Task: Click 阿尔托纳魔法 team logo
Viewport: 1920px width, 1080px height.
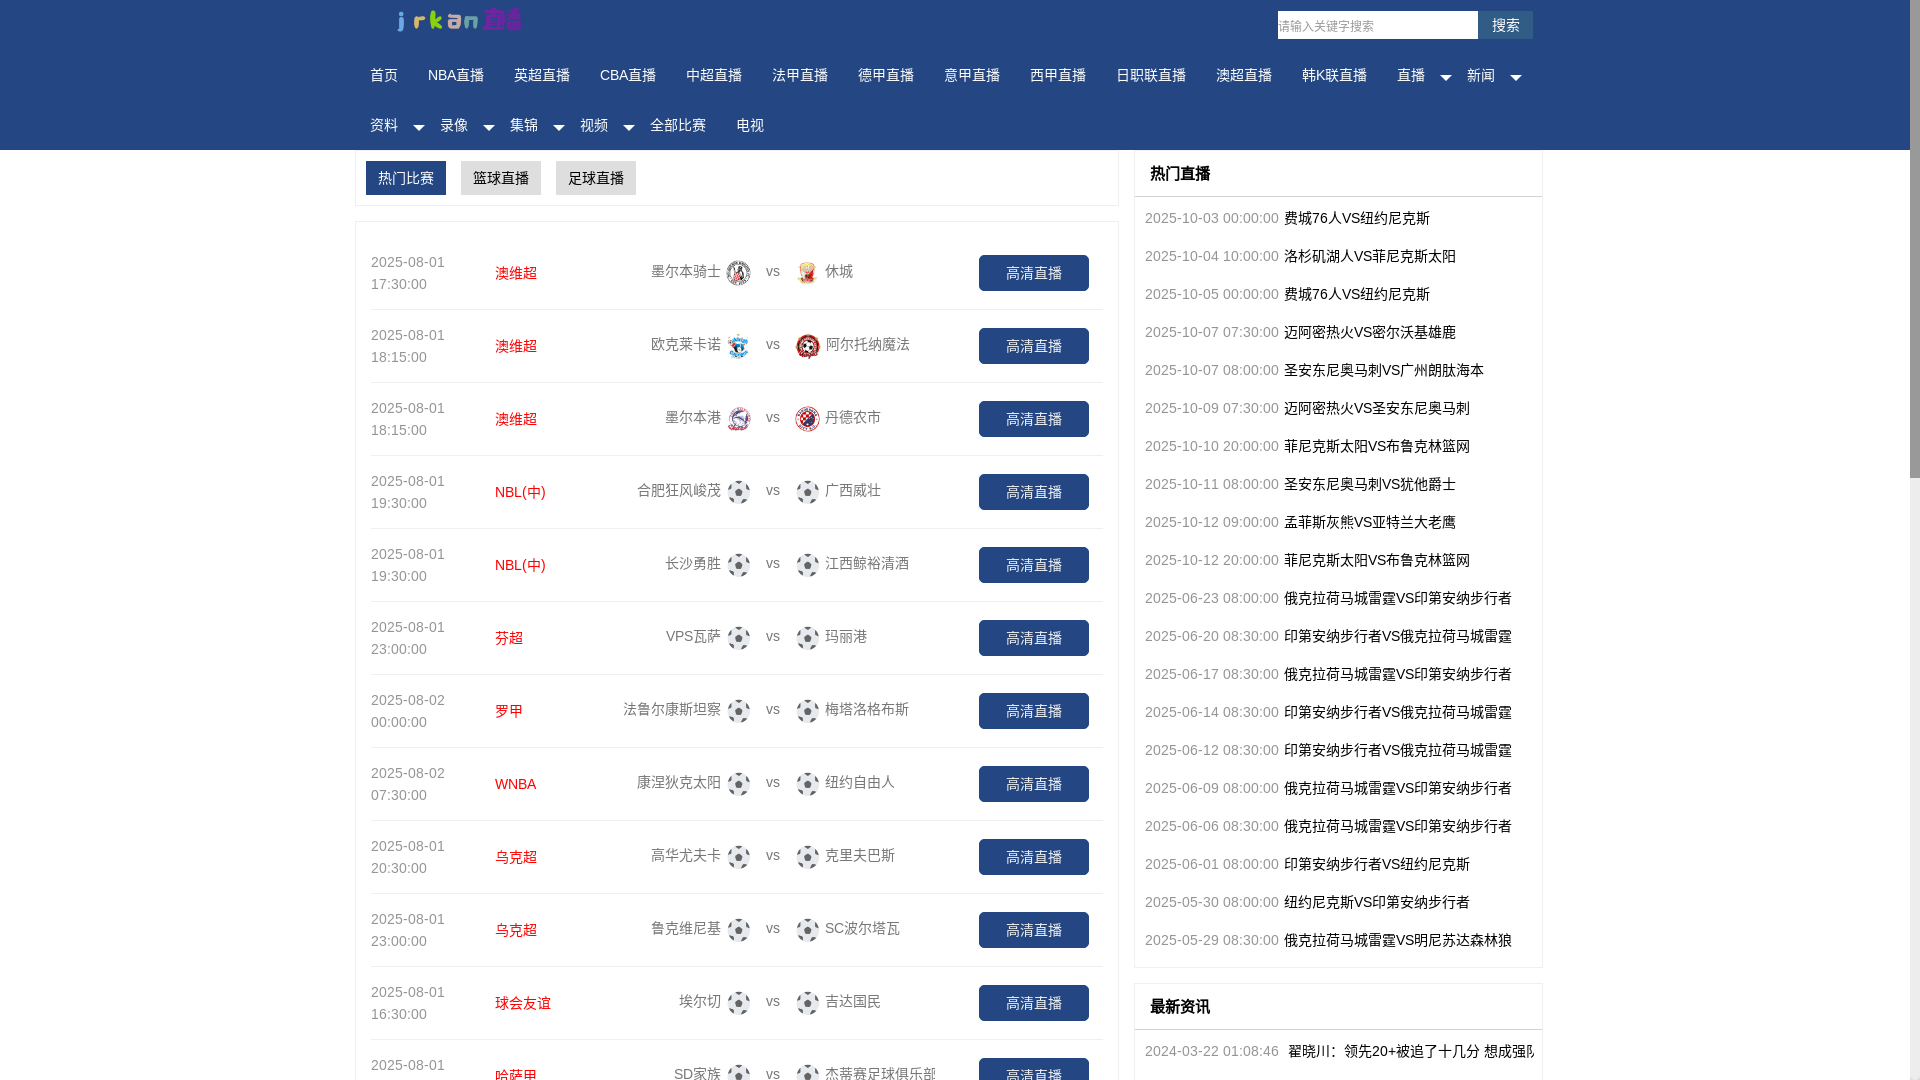Action: [808, 346]
